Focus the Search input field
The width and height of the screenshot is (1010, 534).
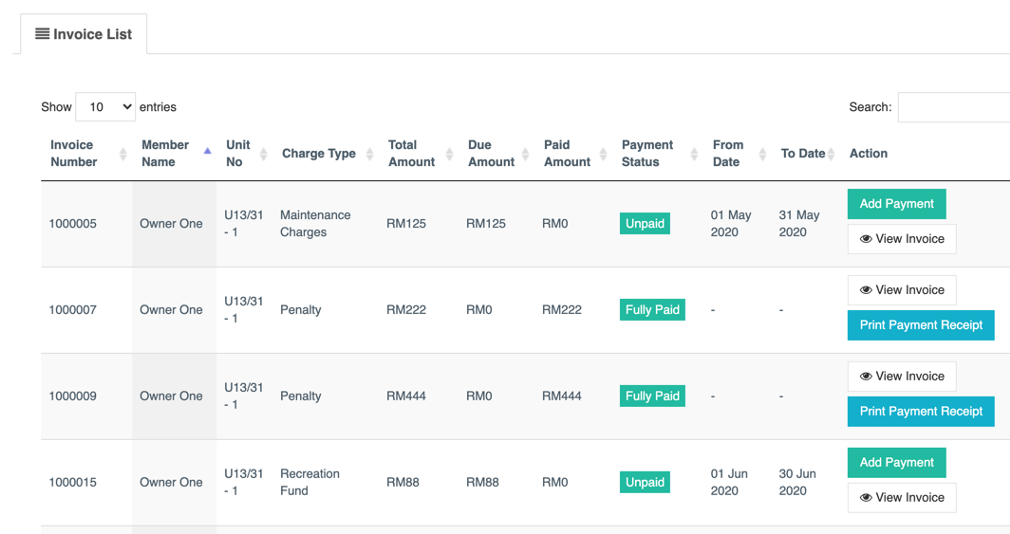pyautogui.click(x=954, y=107)
